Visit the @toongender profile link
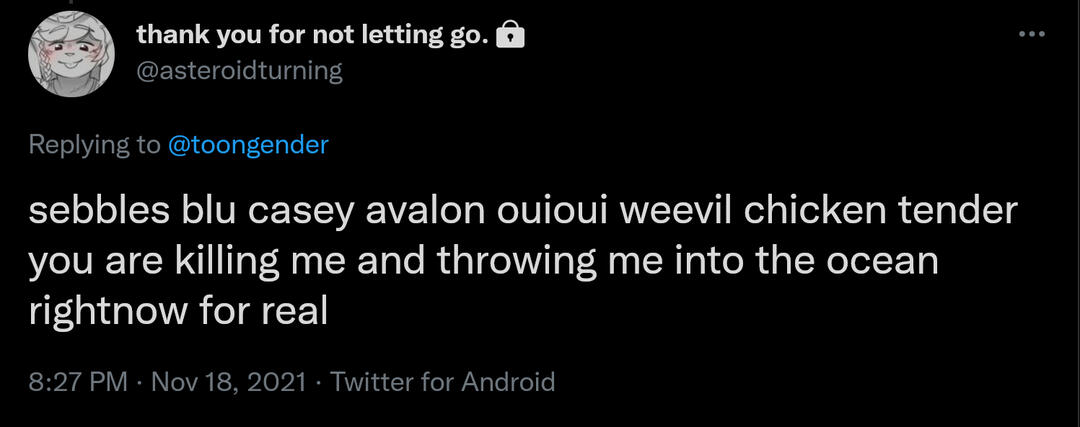 point(247,144)
